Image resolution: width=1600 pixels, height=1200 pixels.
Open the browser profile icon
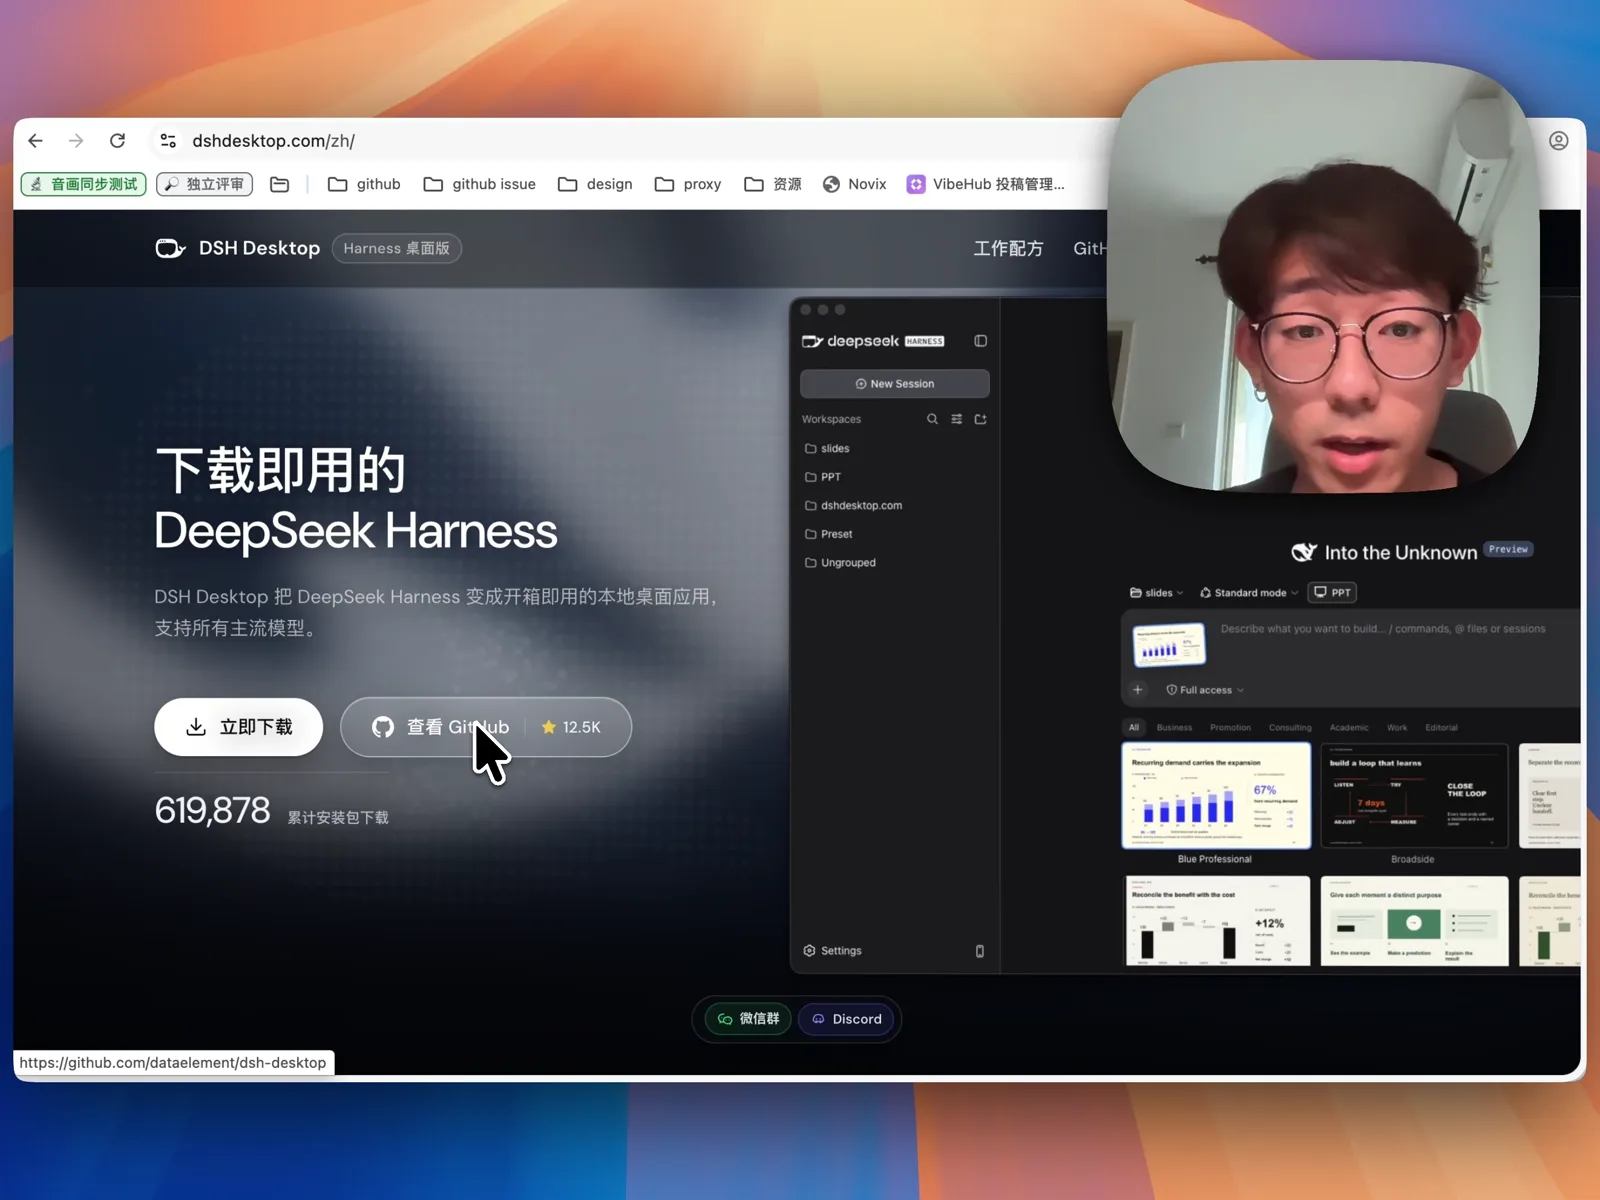pos(1558,141)
